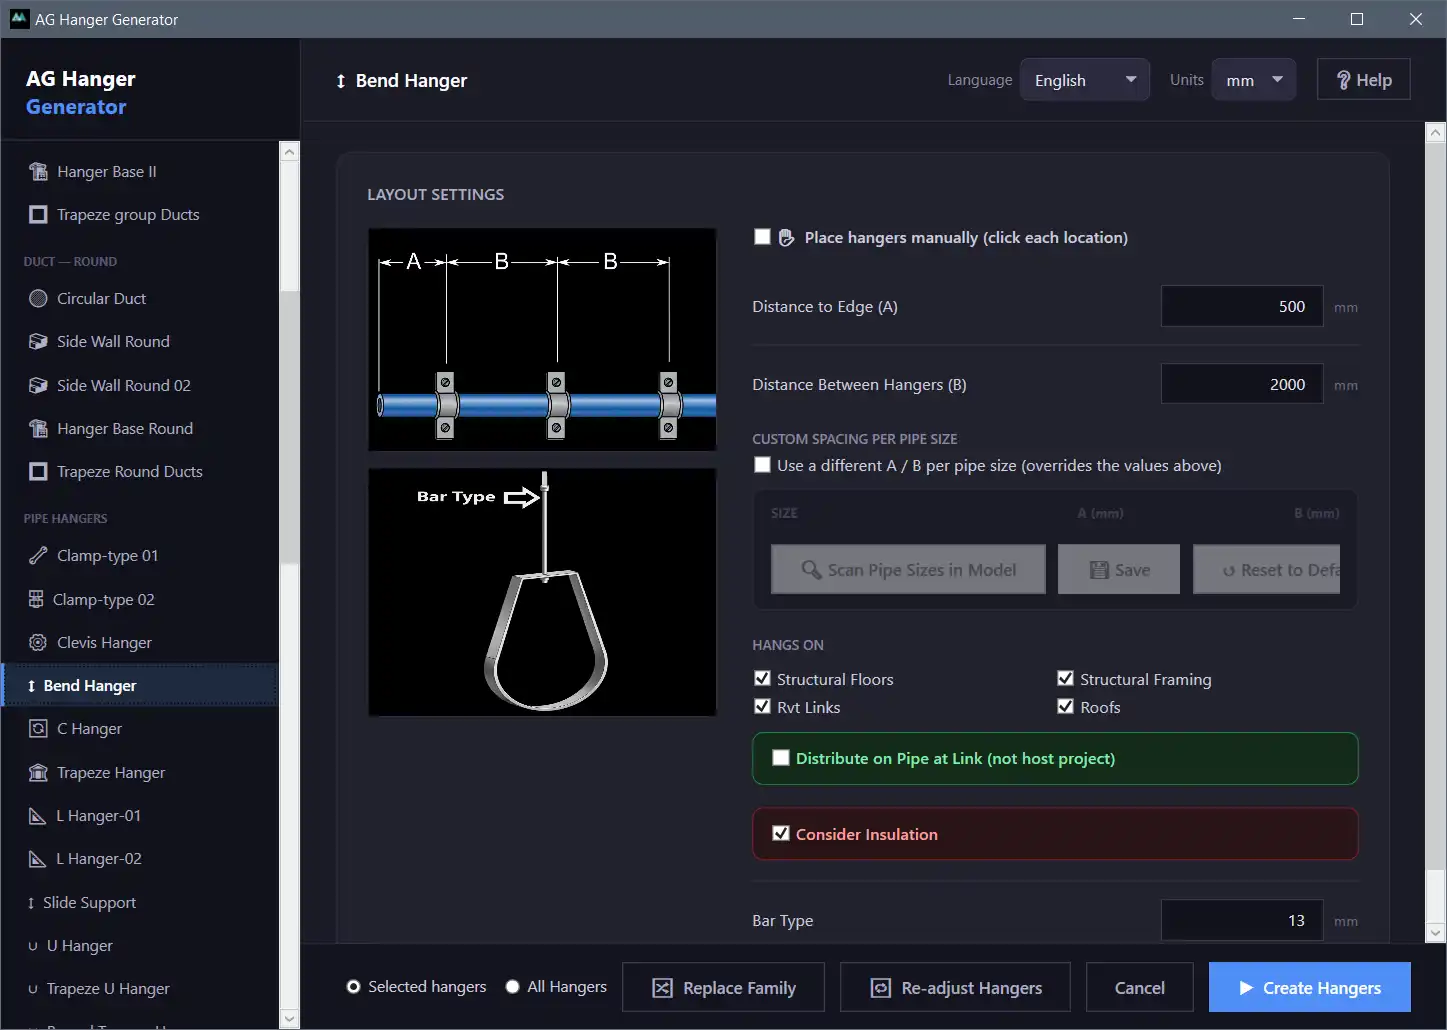Click the Clamp-type 01 wrench icon

point(38,556)
